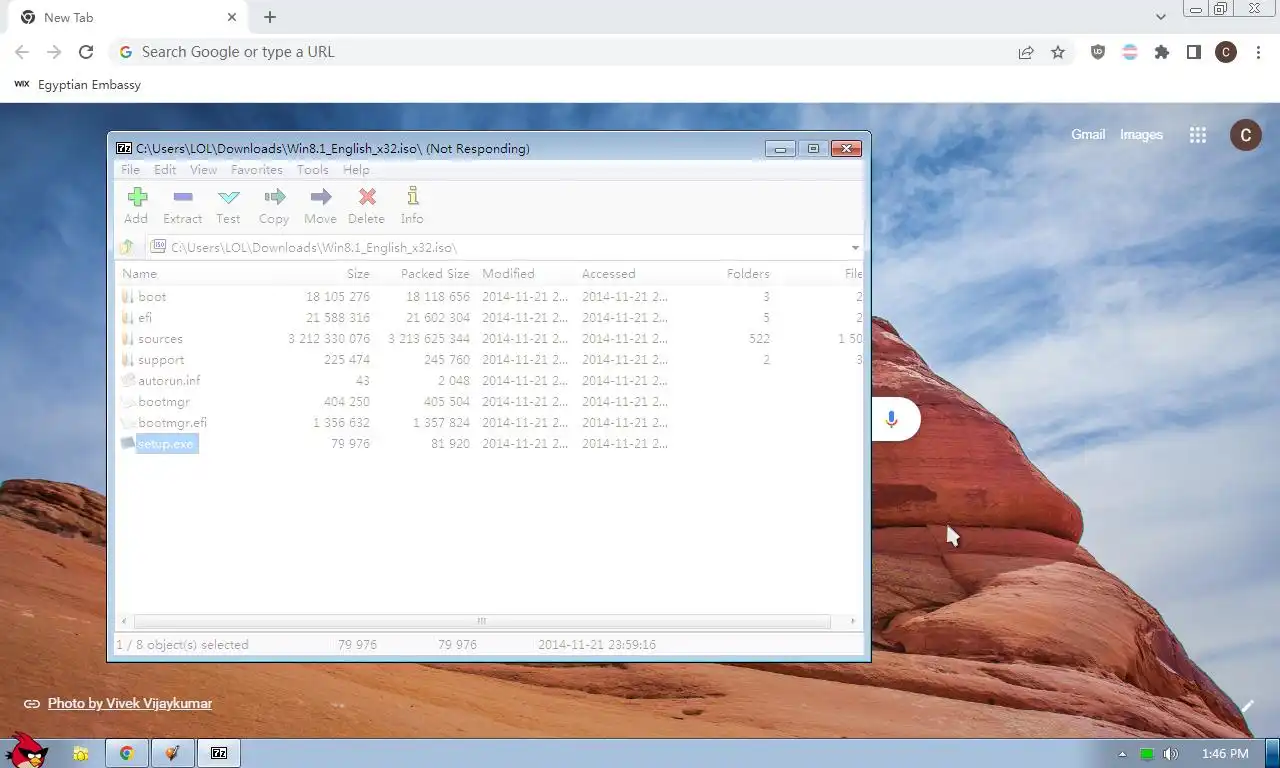Customize Chrome pencil icon
Image resolution: width=1280 pixels, height=768 pixels.
click(x=1247, y=706)
